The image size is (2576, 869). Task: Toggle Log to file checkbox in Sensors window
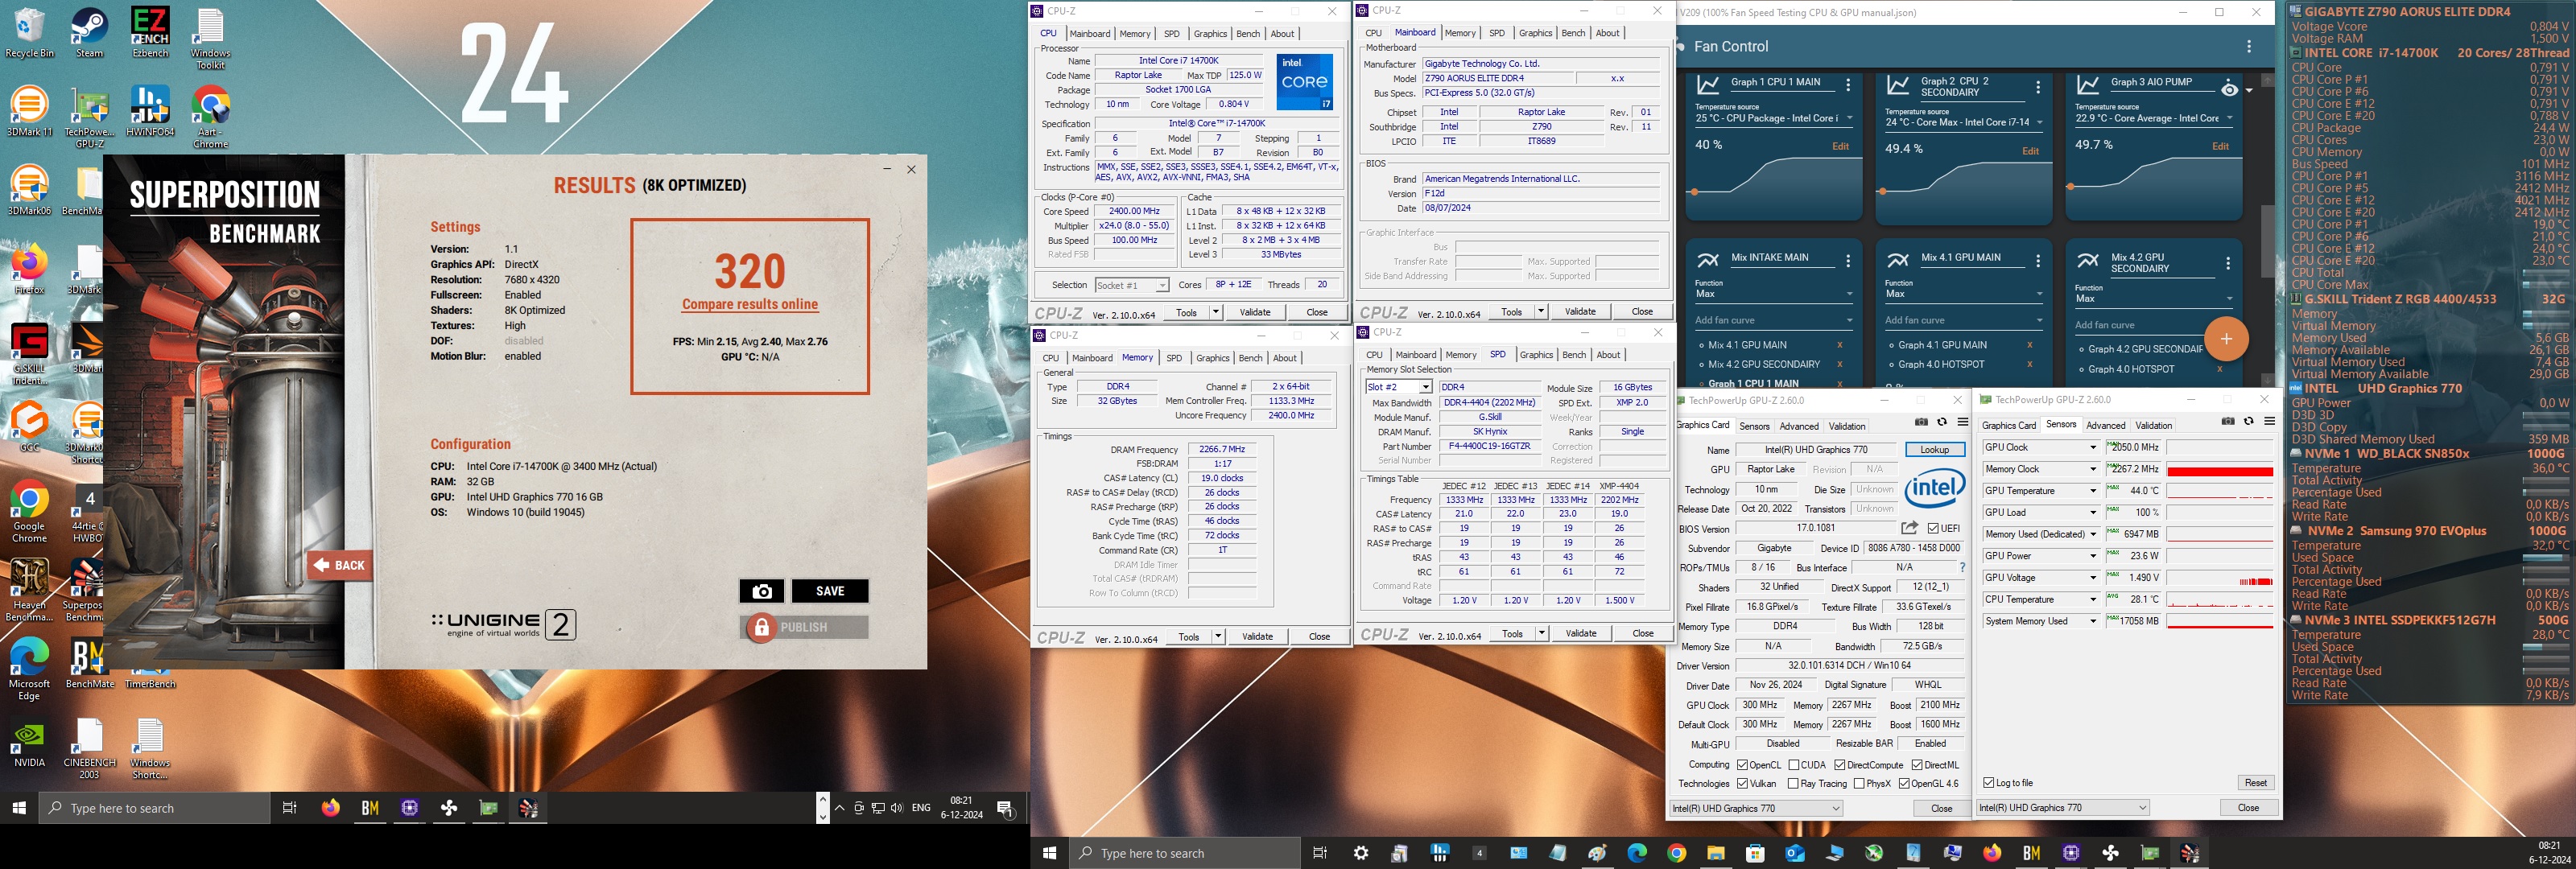(x=1988, y=783)
